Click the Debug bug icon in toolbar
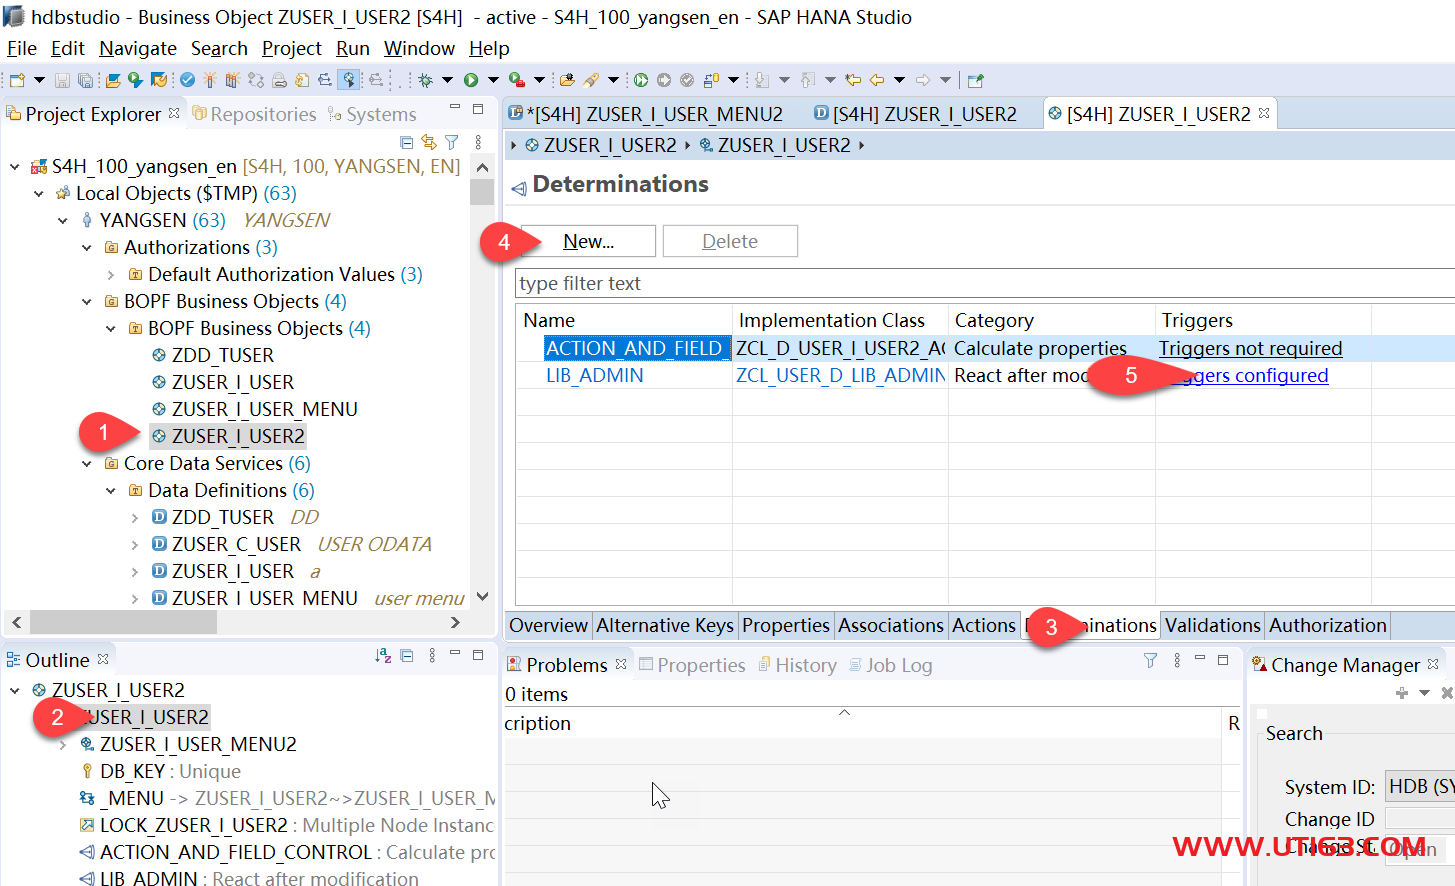Viewport: 1455px width, 886px height. (x=425, y=80)
